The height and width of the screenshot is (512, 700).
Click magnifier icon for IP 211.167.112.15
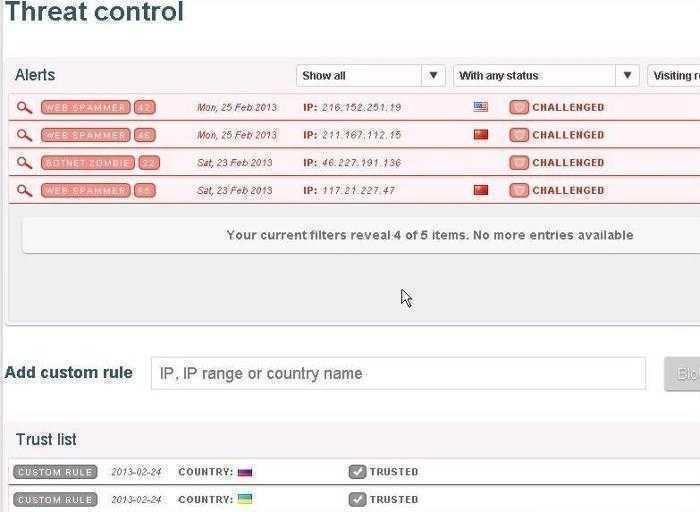pyautogui.click(x=24, y=135)
